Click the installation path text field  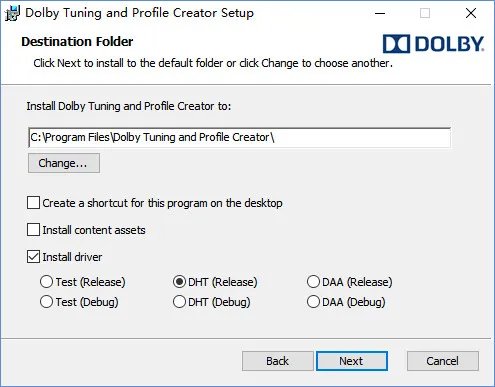click(239, 137)
